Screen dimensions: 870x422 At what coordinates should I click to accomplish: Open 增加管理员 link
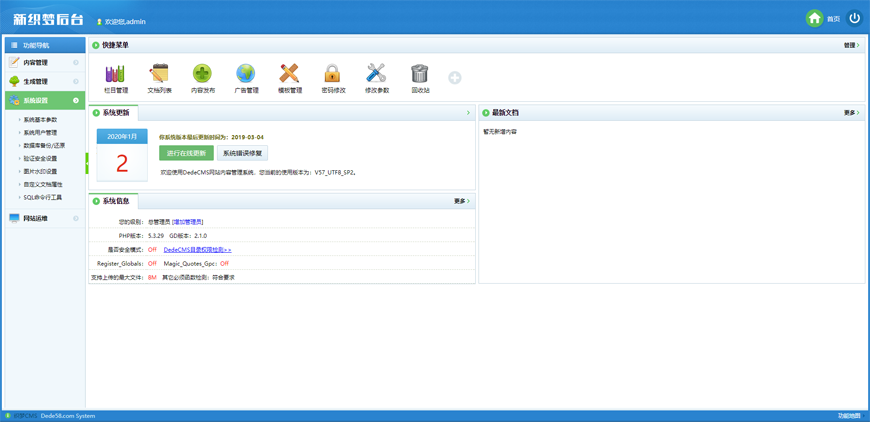pos(188,222)
